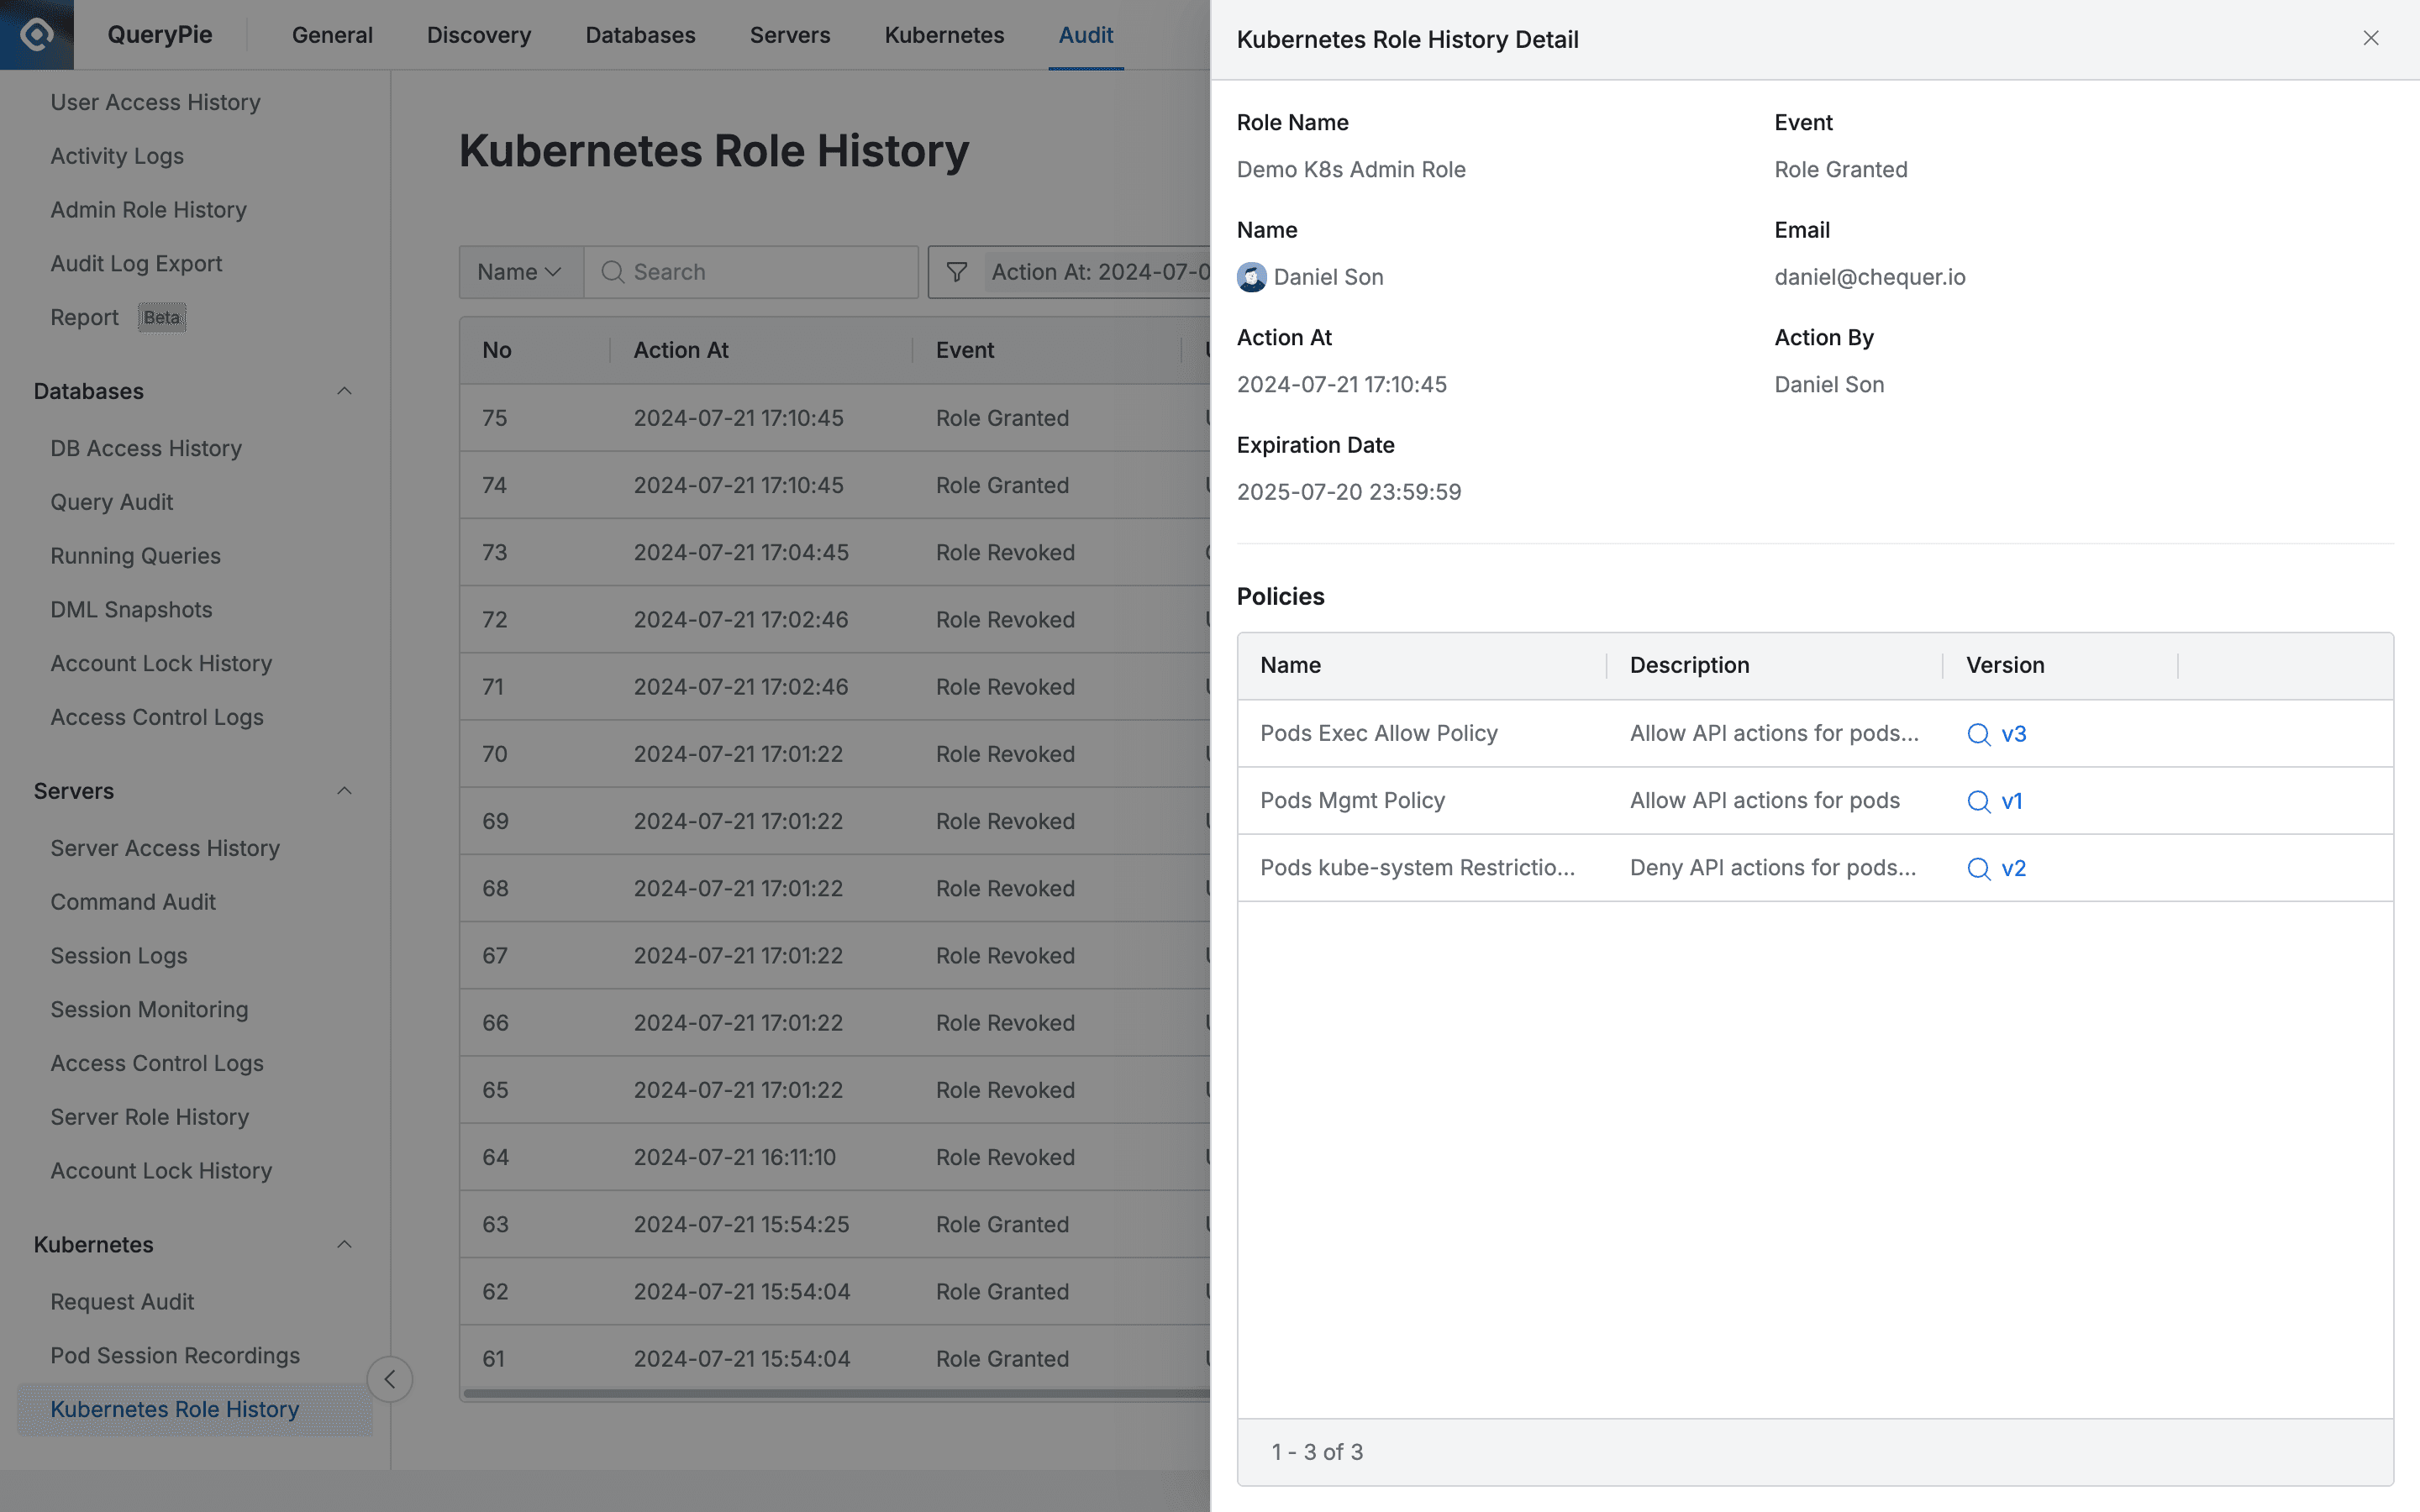Open the Report Beta page

85,316
